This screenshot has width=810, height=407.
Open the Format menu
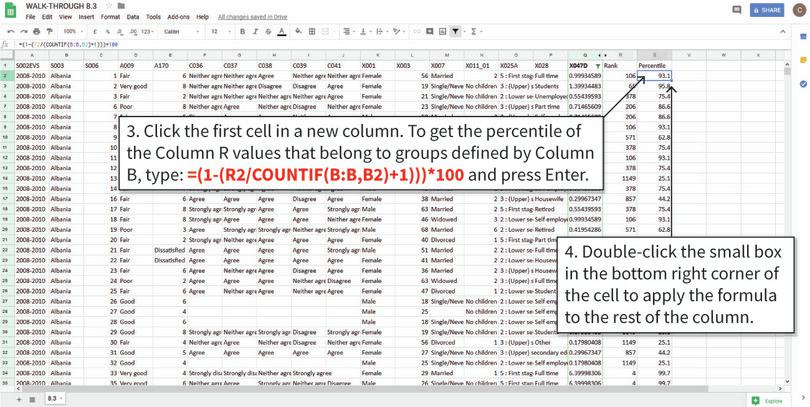click(x=110, y=17)
